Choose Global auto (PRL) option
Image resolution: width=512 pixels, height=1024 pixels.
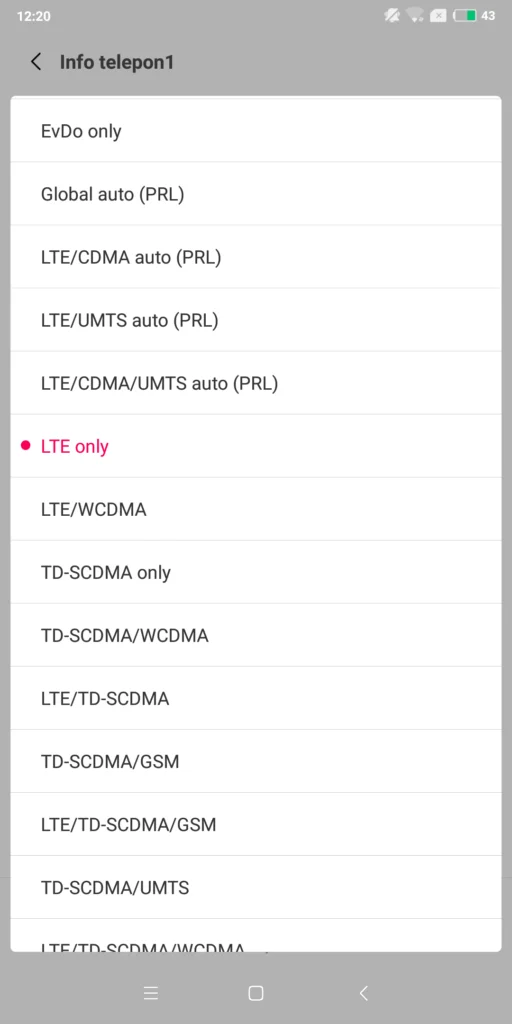click(x=256, y=194)
